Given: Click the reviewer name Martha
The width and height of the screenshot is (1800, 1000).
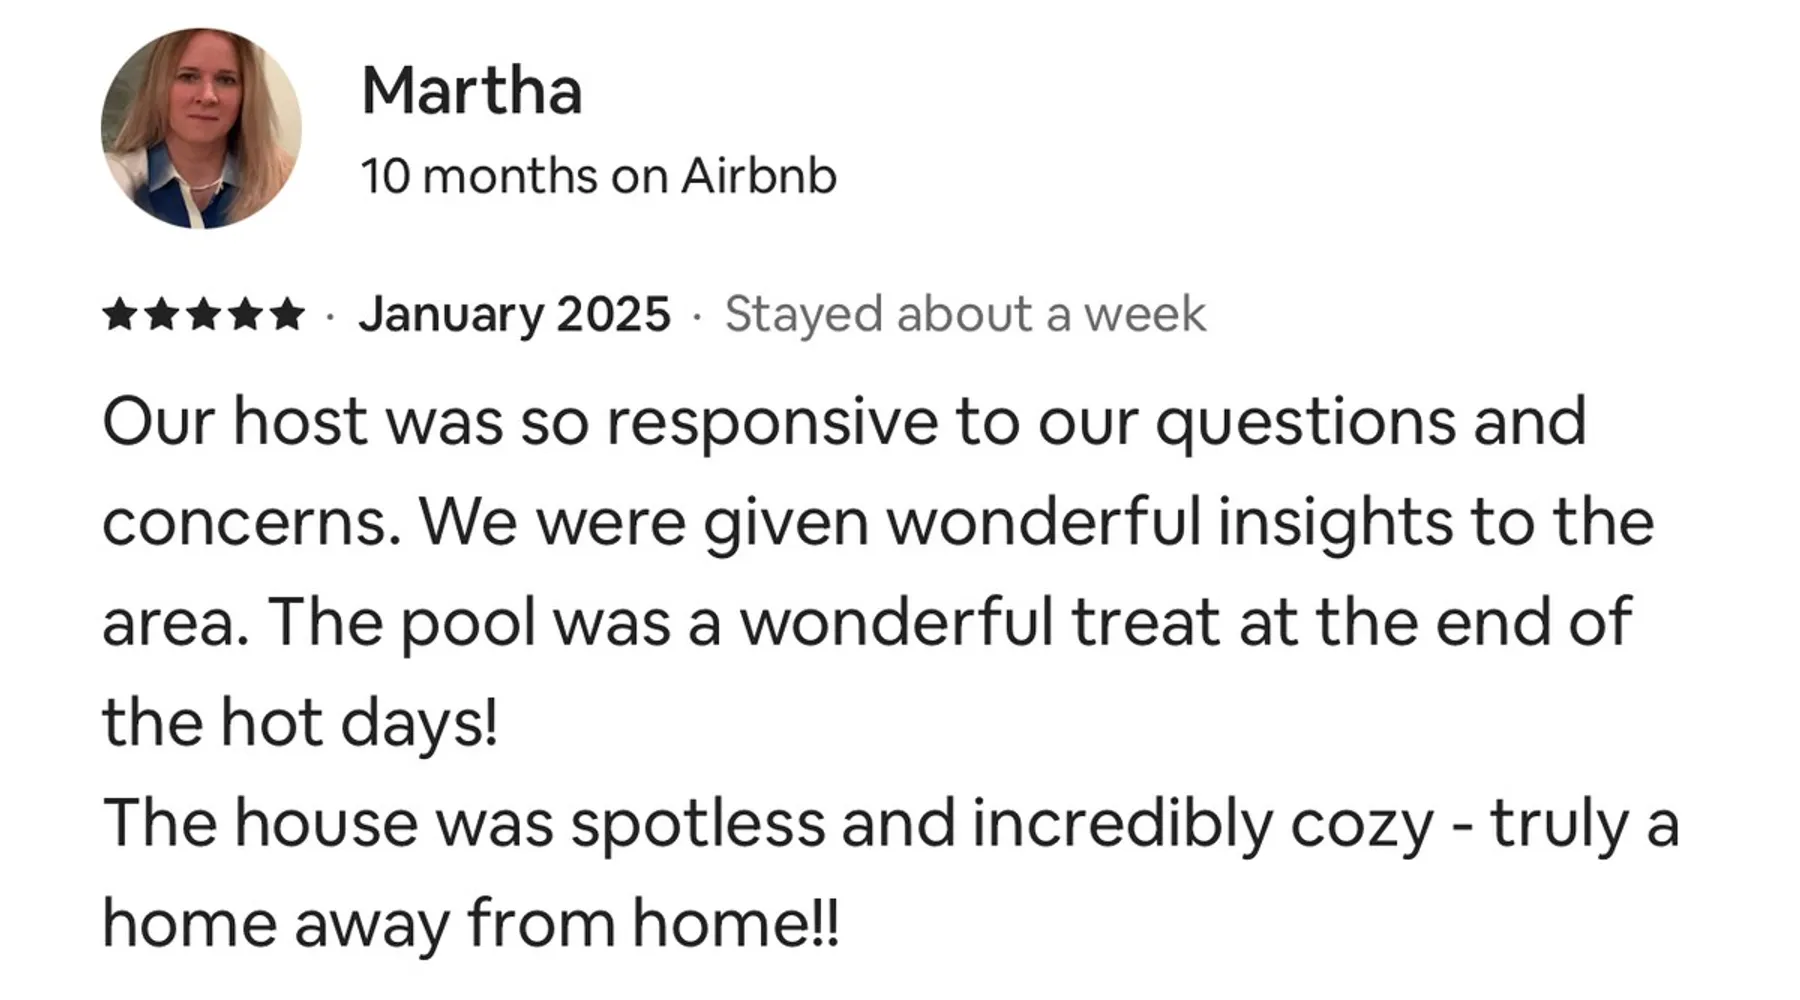Looking at the screenshot, I should 471,91.
